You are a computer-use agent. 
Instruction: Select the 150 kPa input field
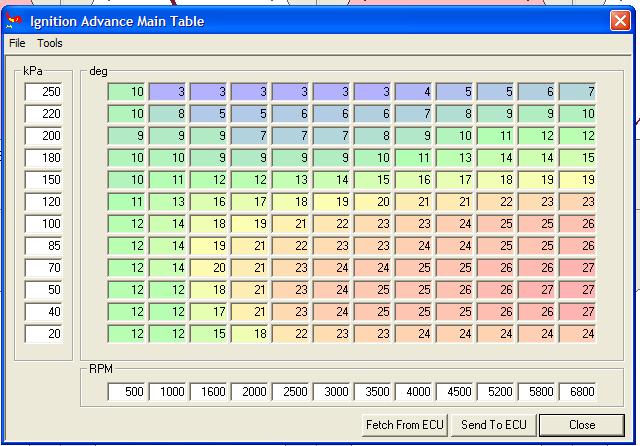pyautogui.click(x=43, y=180)
